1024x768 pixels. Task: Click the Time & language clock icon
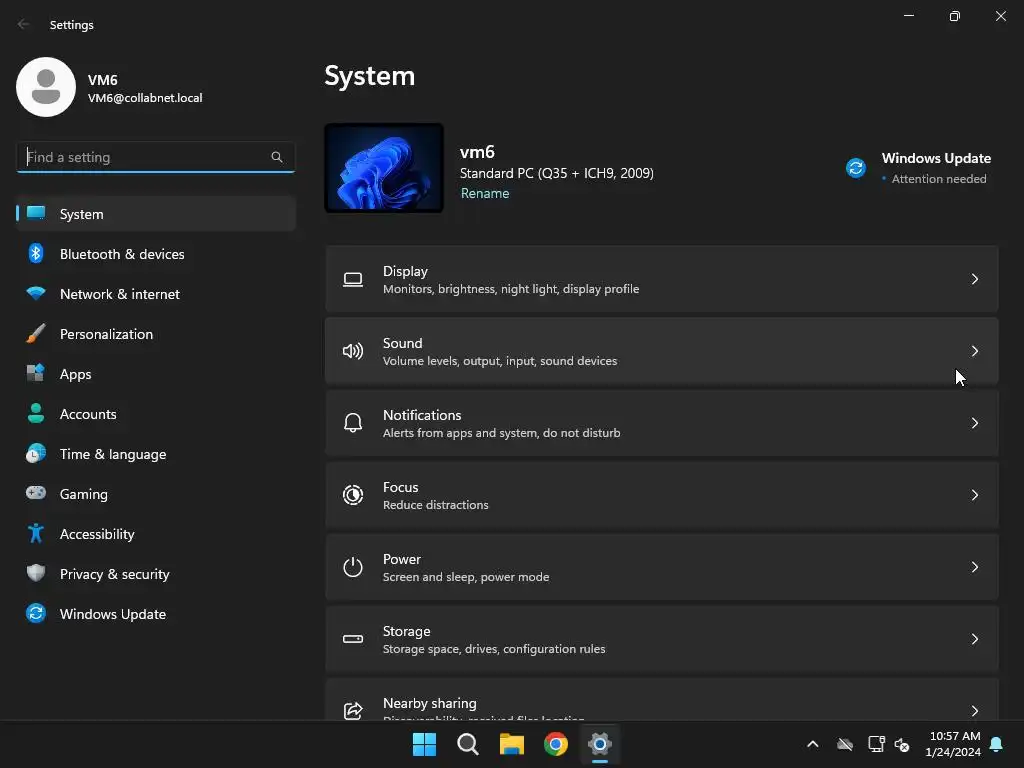point(36,453)
